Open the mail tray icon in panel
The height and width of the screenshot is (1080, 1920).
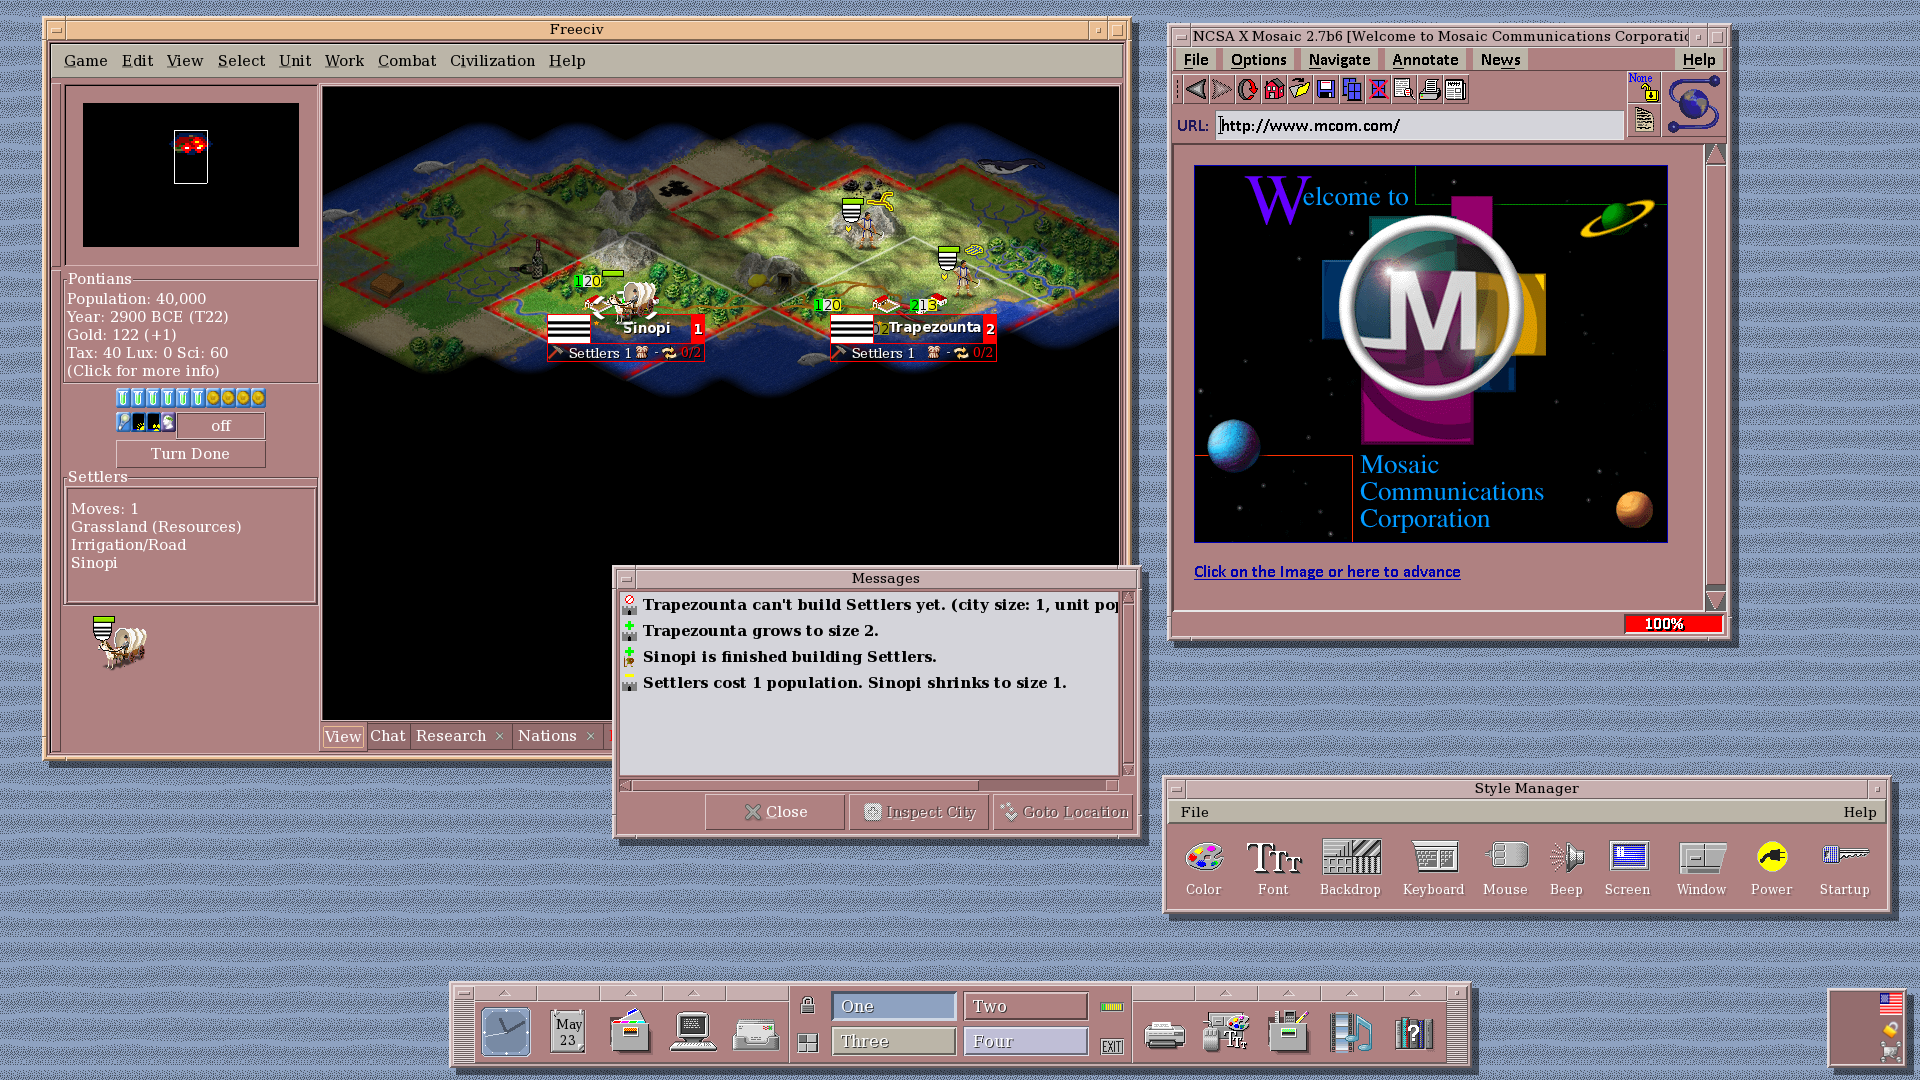click(756, 1034)
